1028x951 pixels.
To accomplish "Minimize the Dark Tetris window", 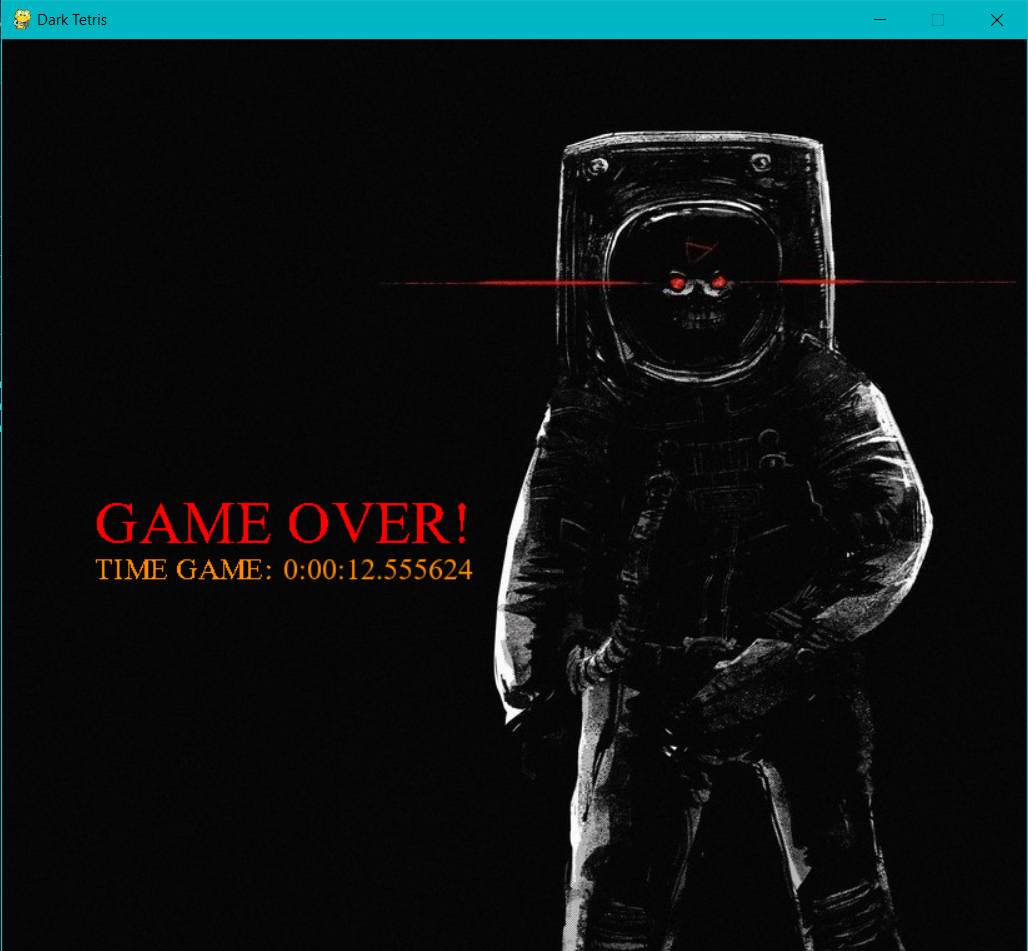I will [880, 20].
